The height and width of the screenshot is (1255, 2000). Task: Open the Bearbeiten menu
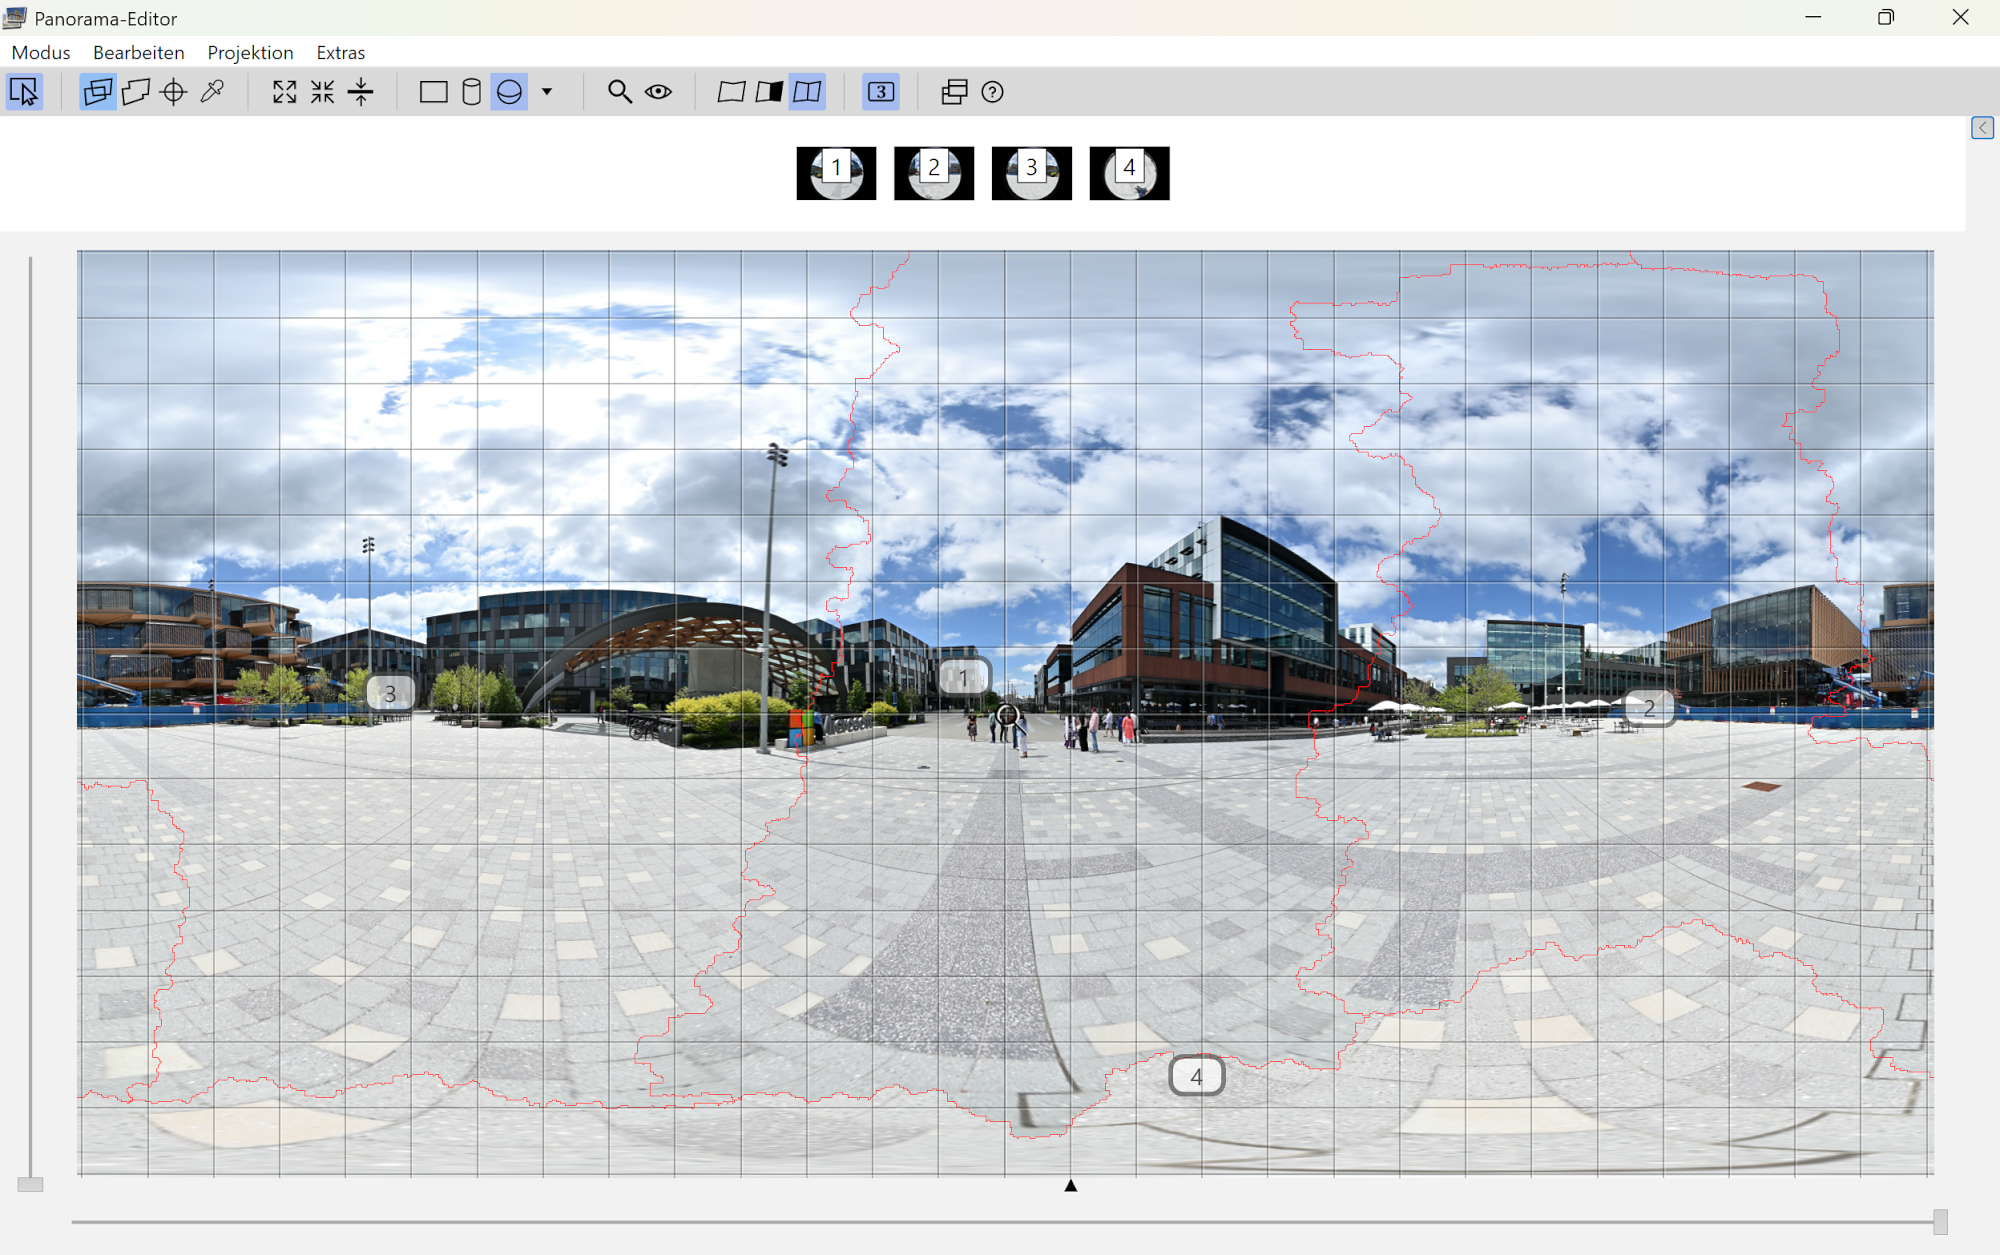point(138,52)
